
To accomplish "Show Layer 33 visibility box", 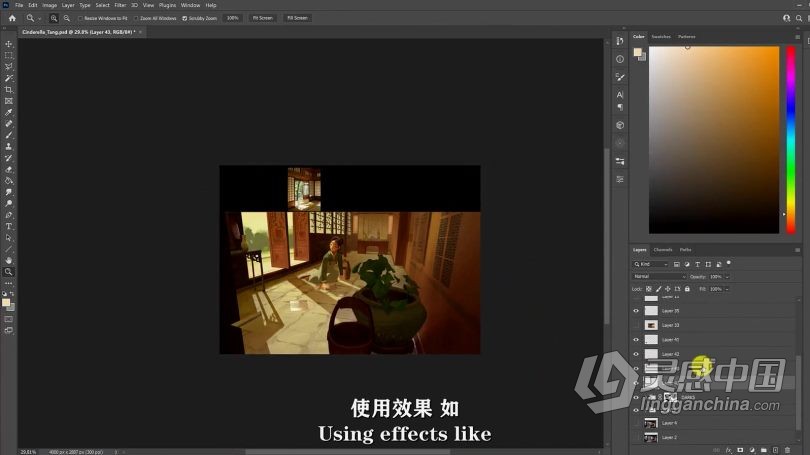I will pyautogui.click(x=636, y=325).
